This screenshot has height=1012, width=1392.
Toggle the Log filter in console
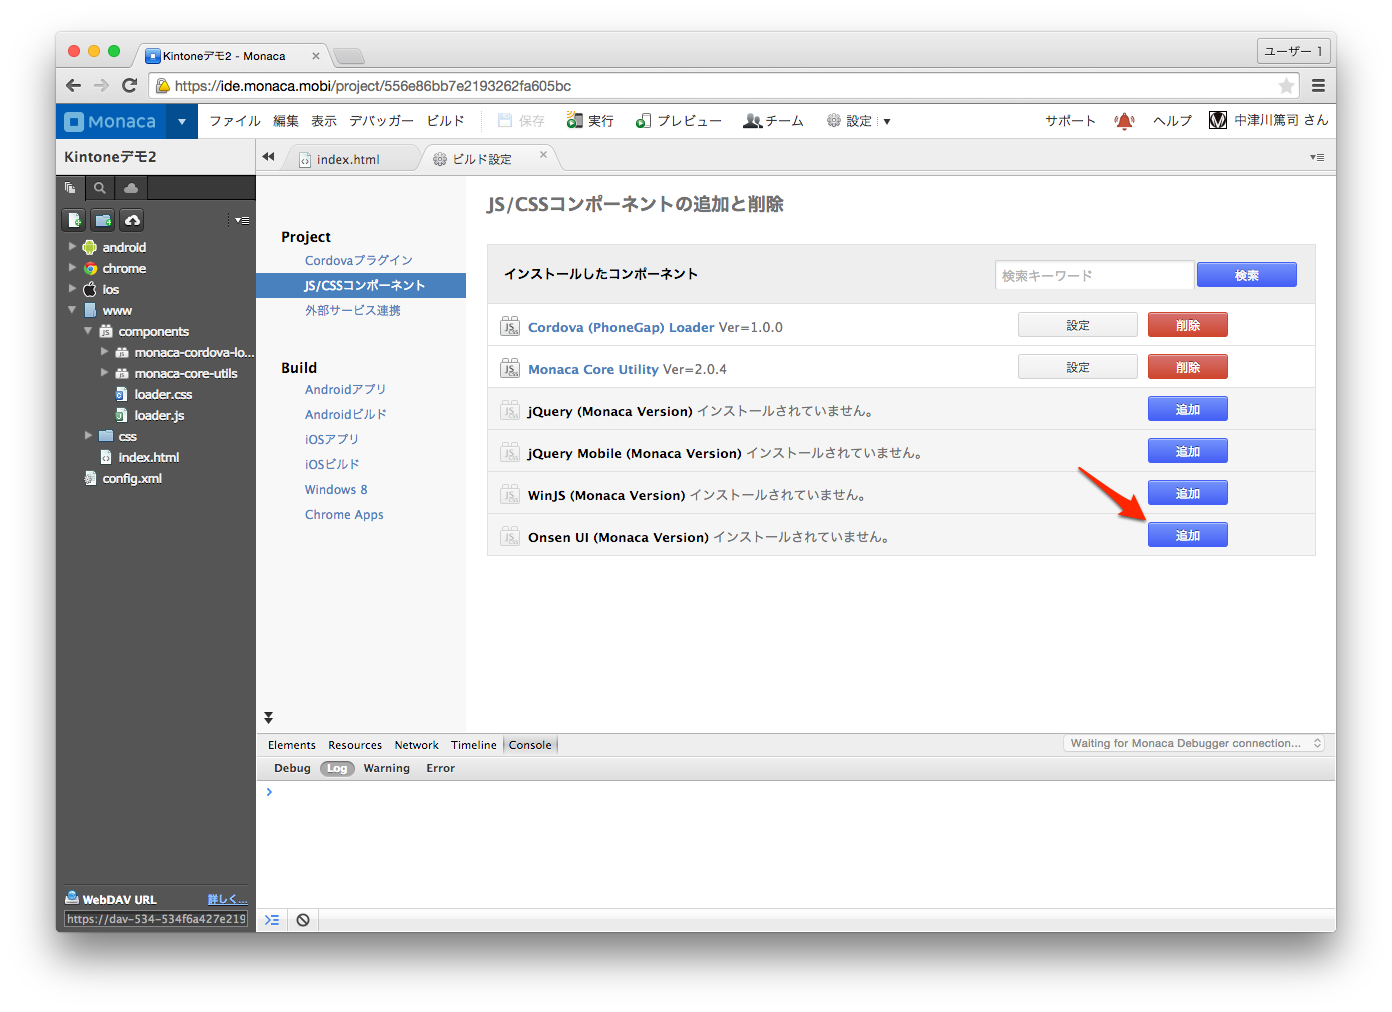click(337, 768)
